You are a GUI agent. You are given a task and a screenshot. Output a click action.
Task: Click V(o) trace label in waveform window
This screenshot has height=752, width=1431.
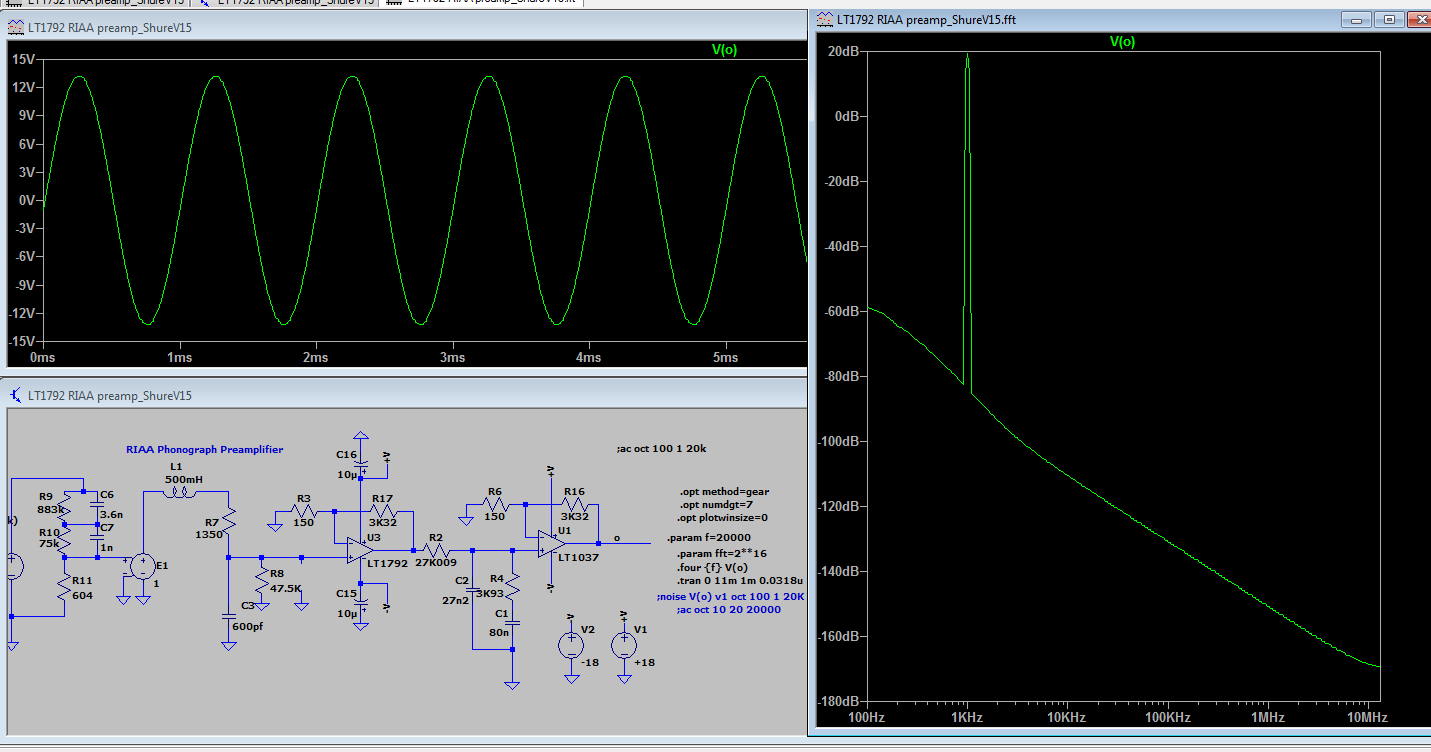[x=724, y=50]
